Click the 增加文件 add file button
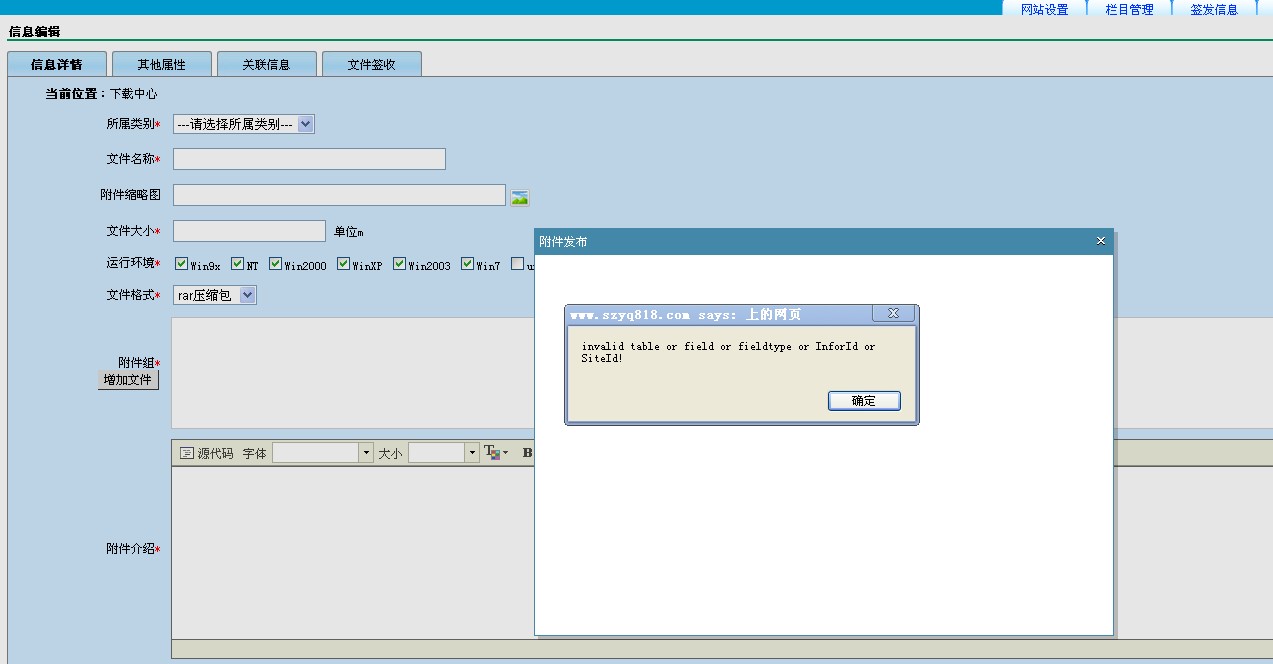Screen dimensions: 1273x664 tap(128, 380)
